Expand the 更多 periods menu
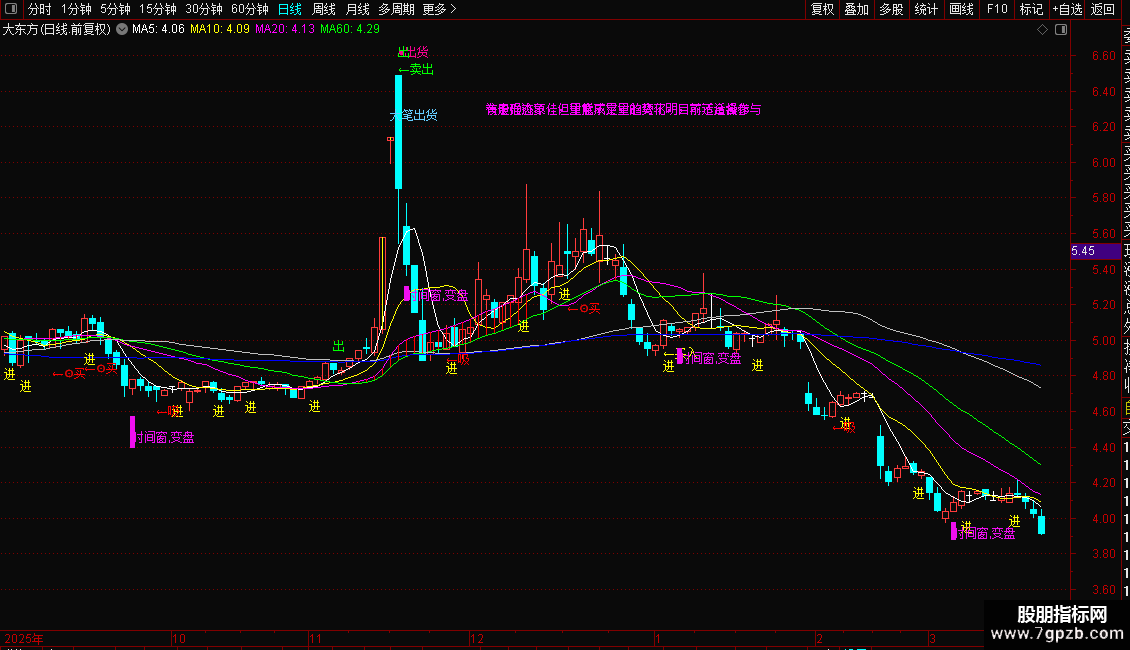Image resolution: width=1130 pixels, height=650 pixels. pos(439,9)
